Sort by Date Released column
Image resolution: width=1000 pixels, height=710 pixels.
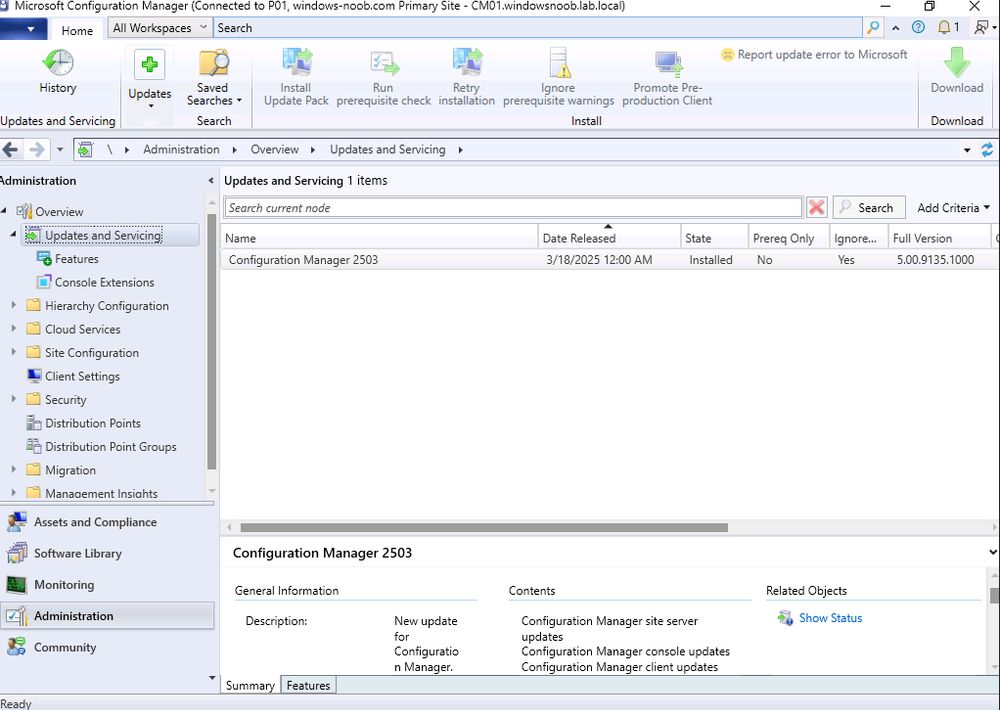pos(609,238)
